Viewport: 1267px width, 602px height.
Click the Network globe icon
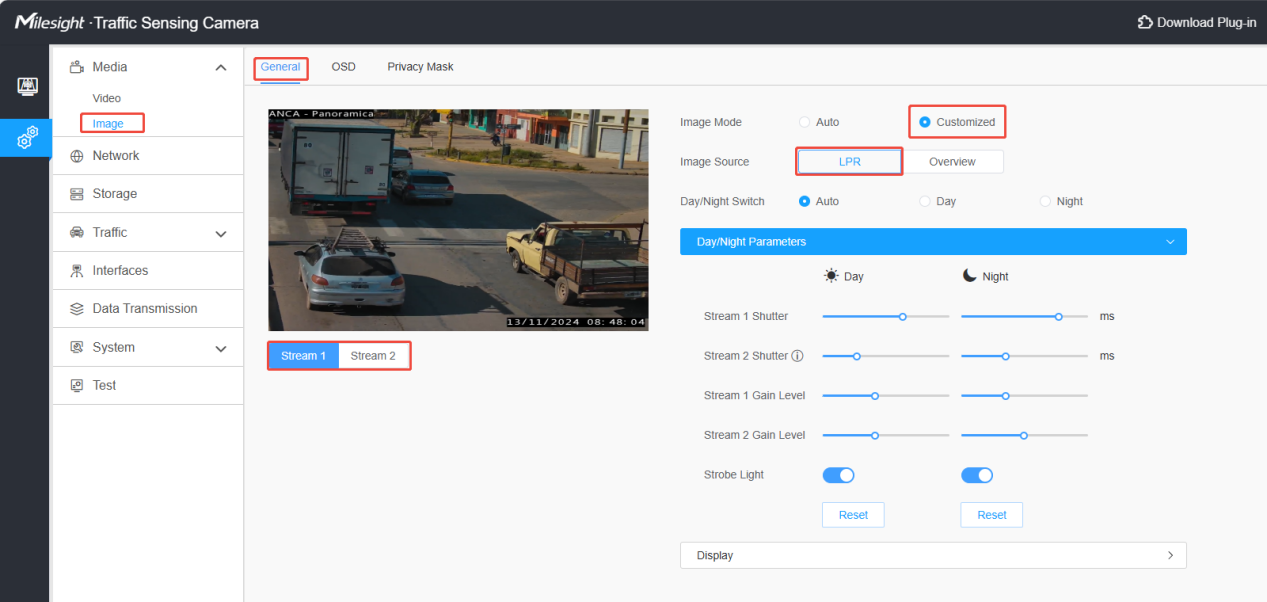(77, 156)
